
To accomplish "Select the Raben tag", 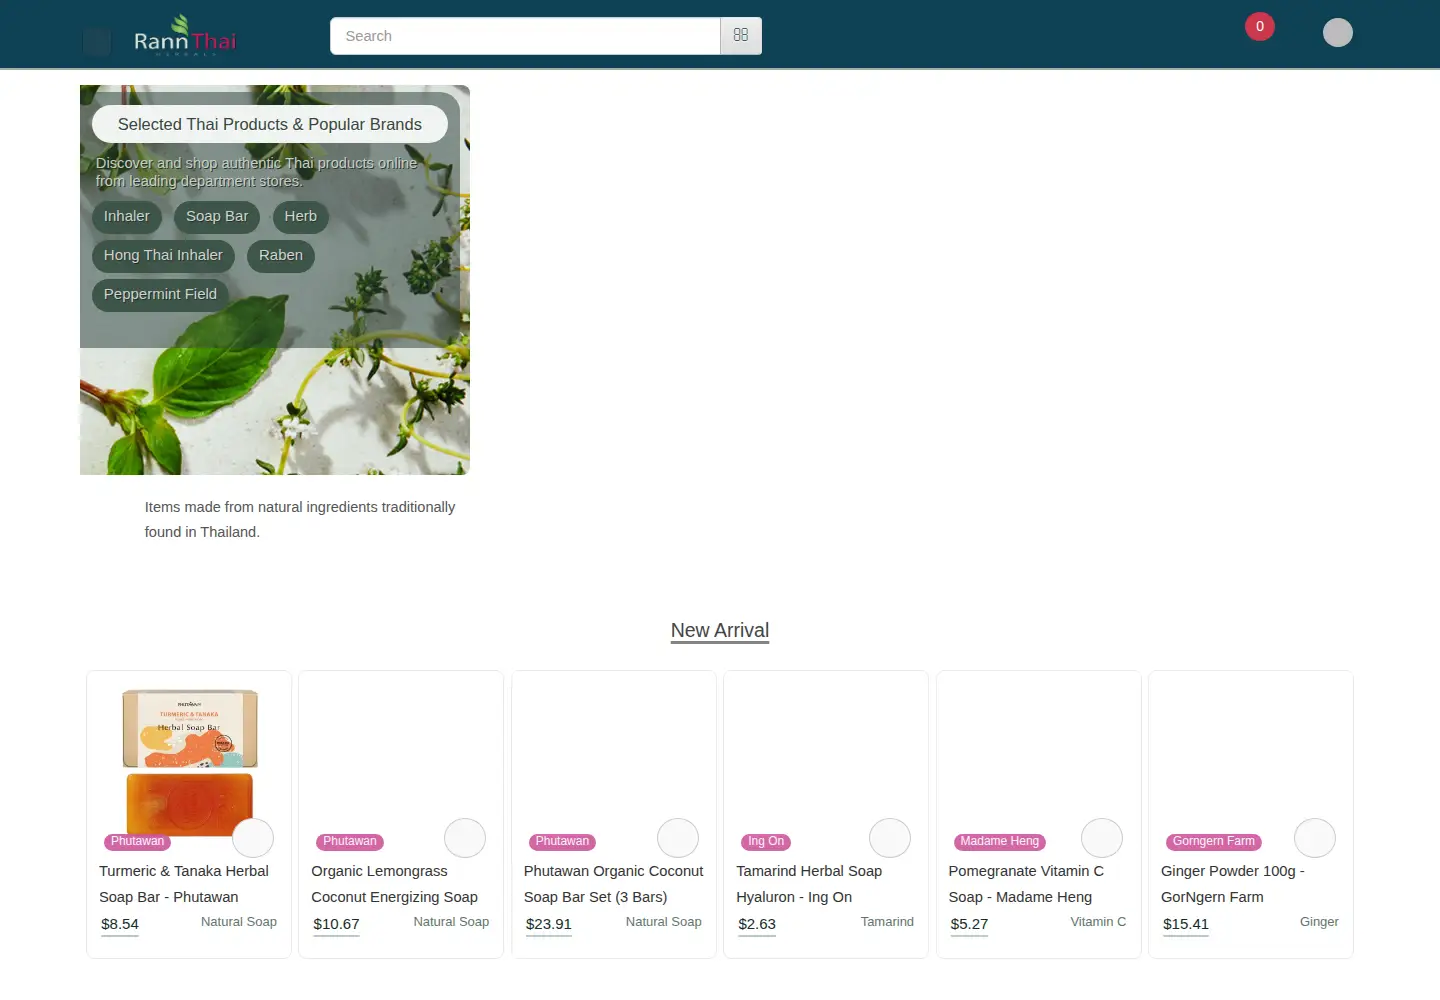I will [x=281, y=256].
